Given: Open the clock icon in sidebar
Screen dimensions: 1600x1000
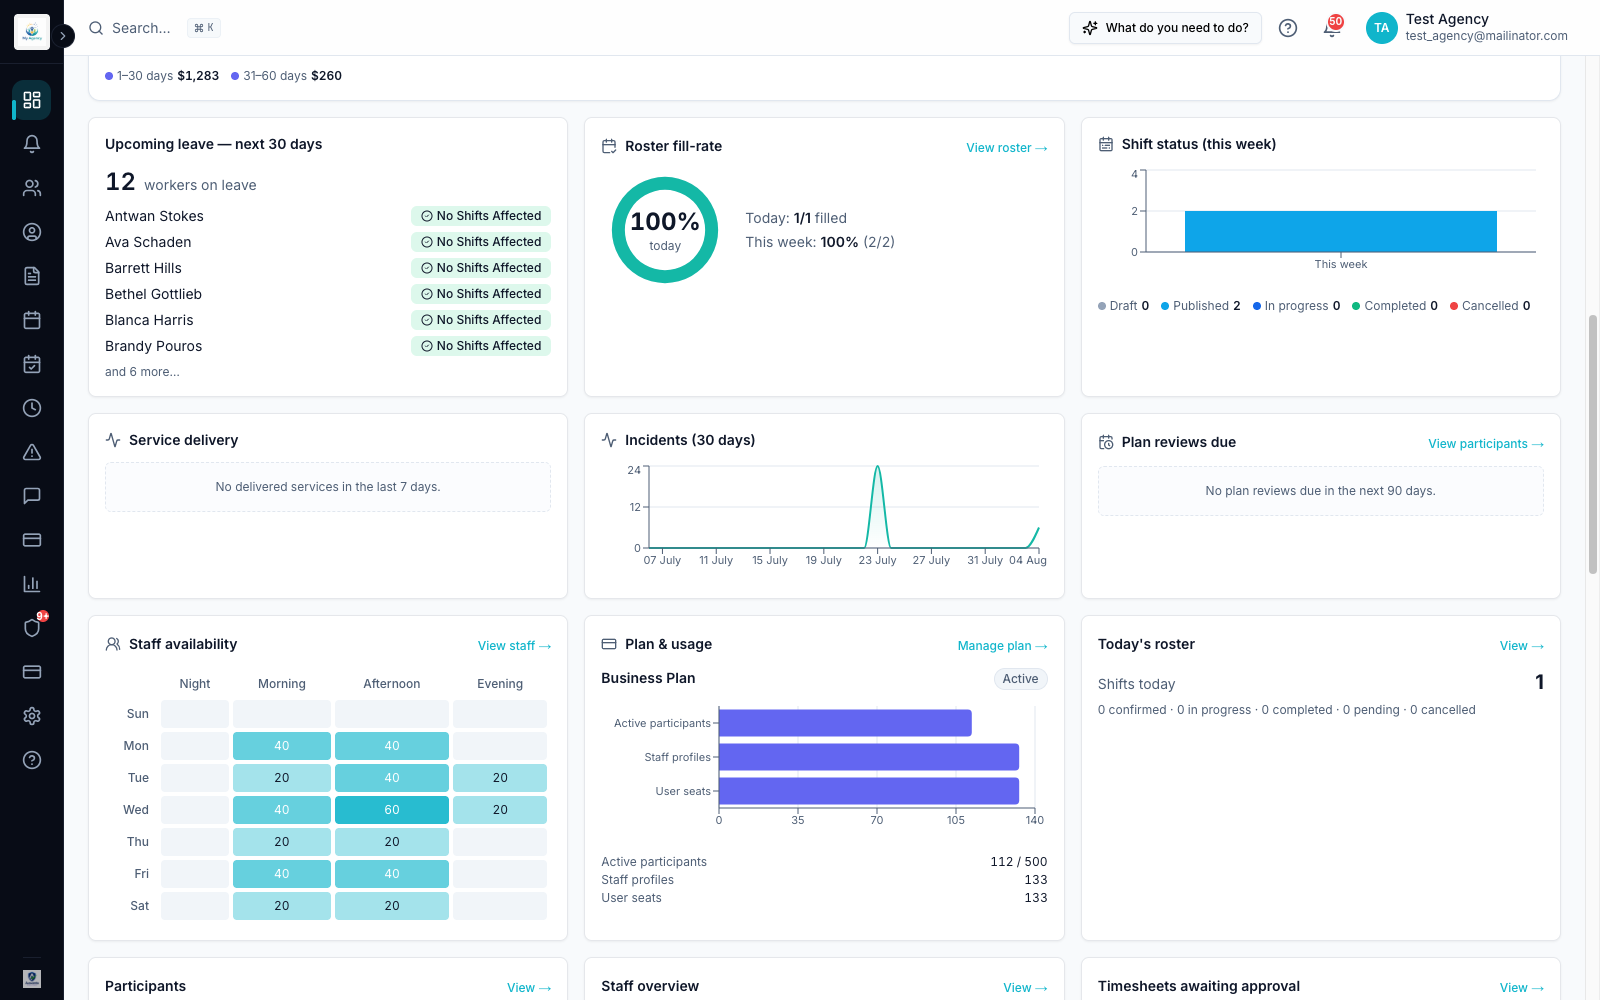Looking at the screenshot, I should click(32, 408).
